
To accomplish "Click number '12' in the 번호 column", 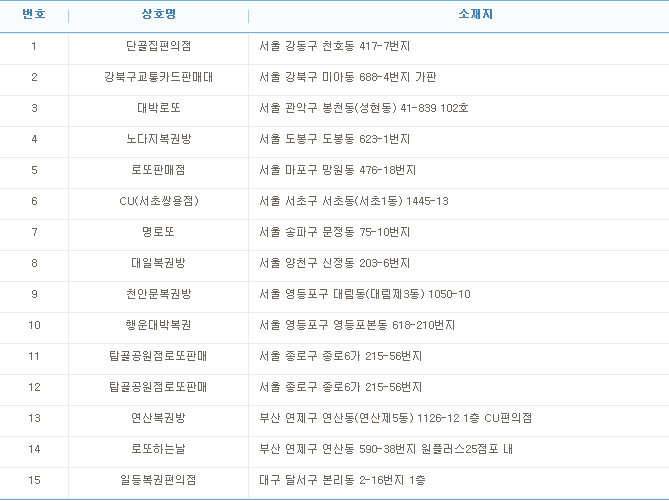I will click(x=34, y=387).
